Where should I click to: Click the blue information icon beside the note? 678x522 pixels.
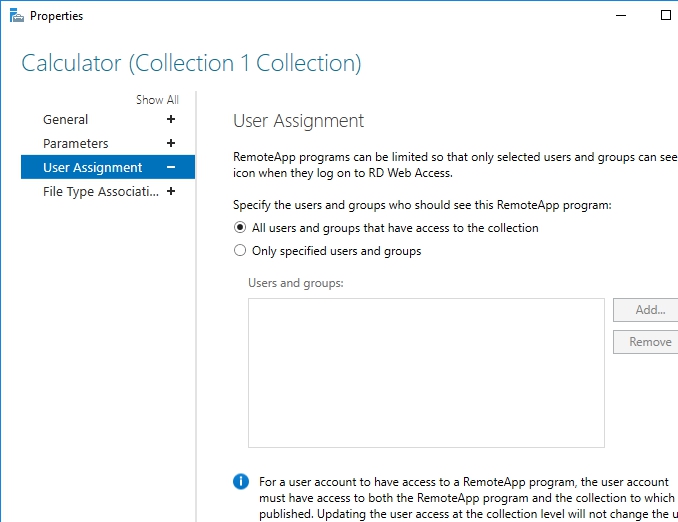pyautogui.click(x=241, y=482)
